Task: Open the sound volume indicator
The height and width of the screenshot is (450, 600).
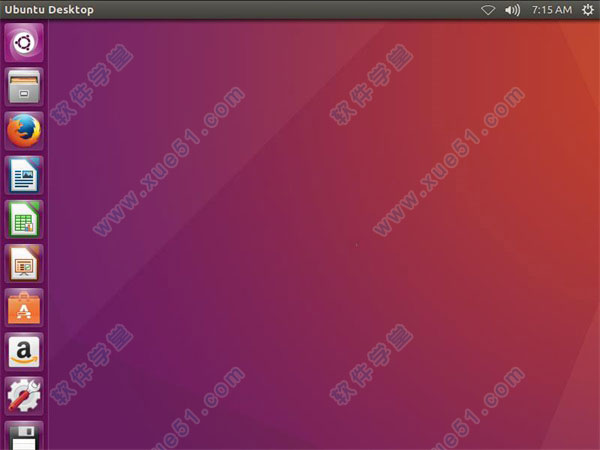Action: point(512,10)
